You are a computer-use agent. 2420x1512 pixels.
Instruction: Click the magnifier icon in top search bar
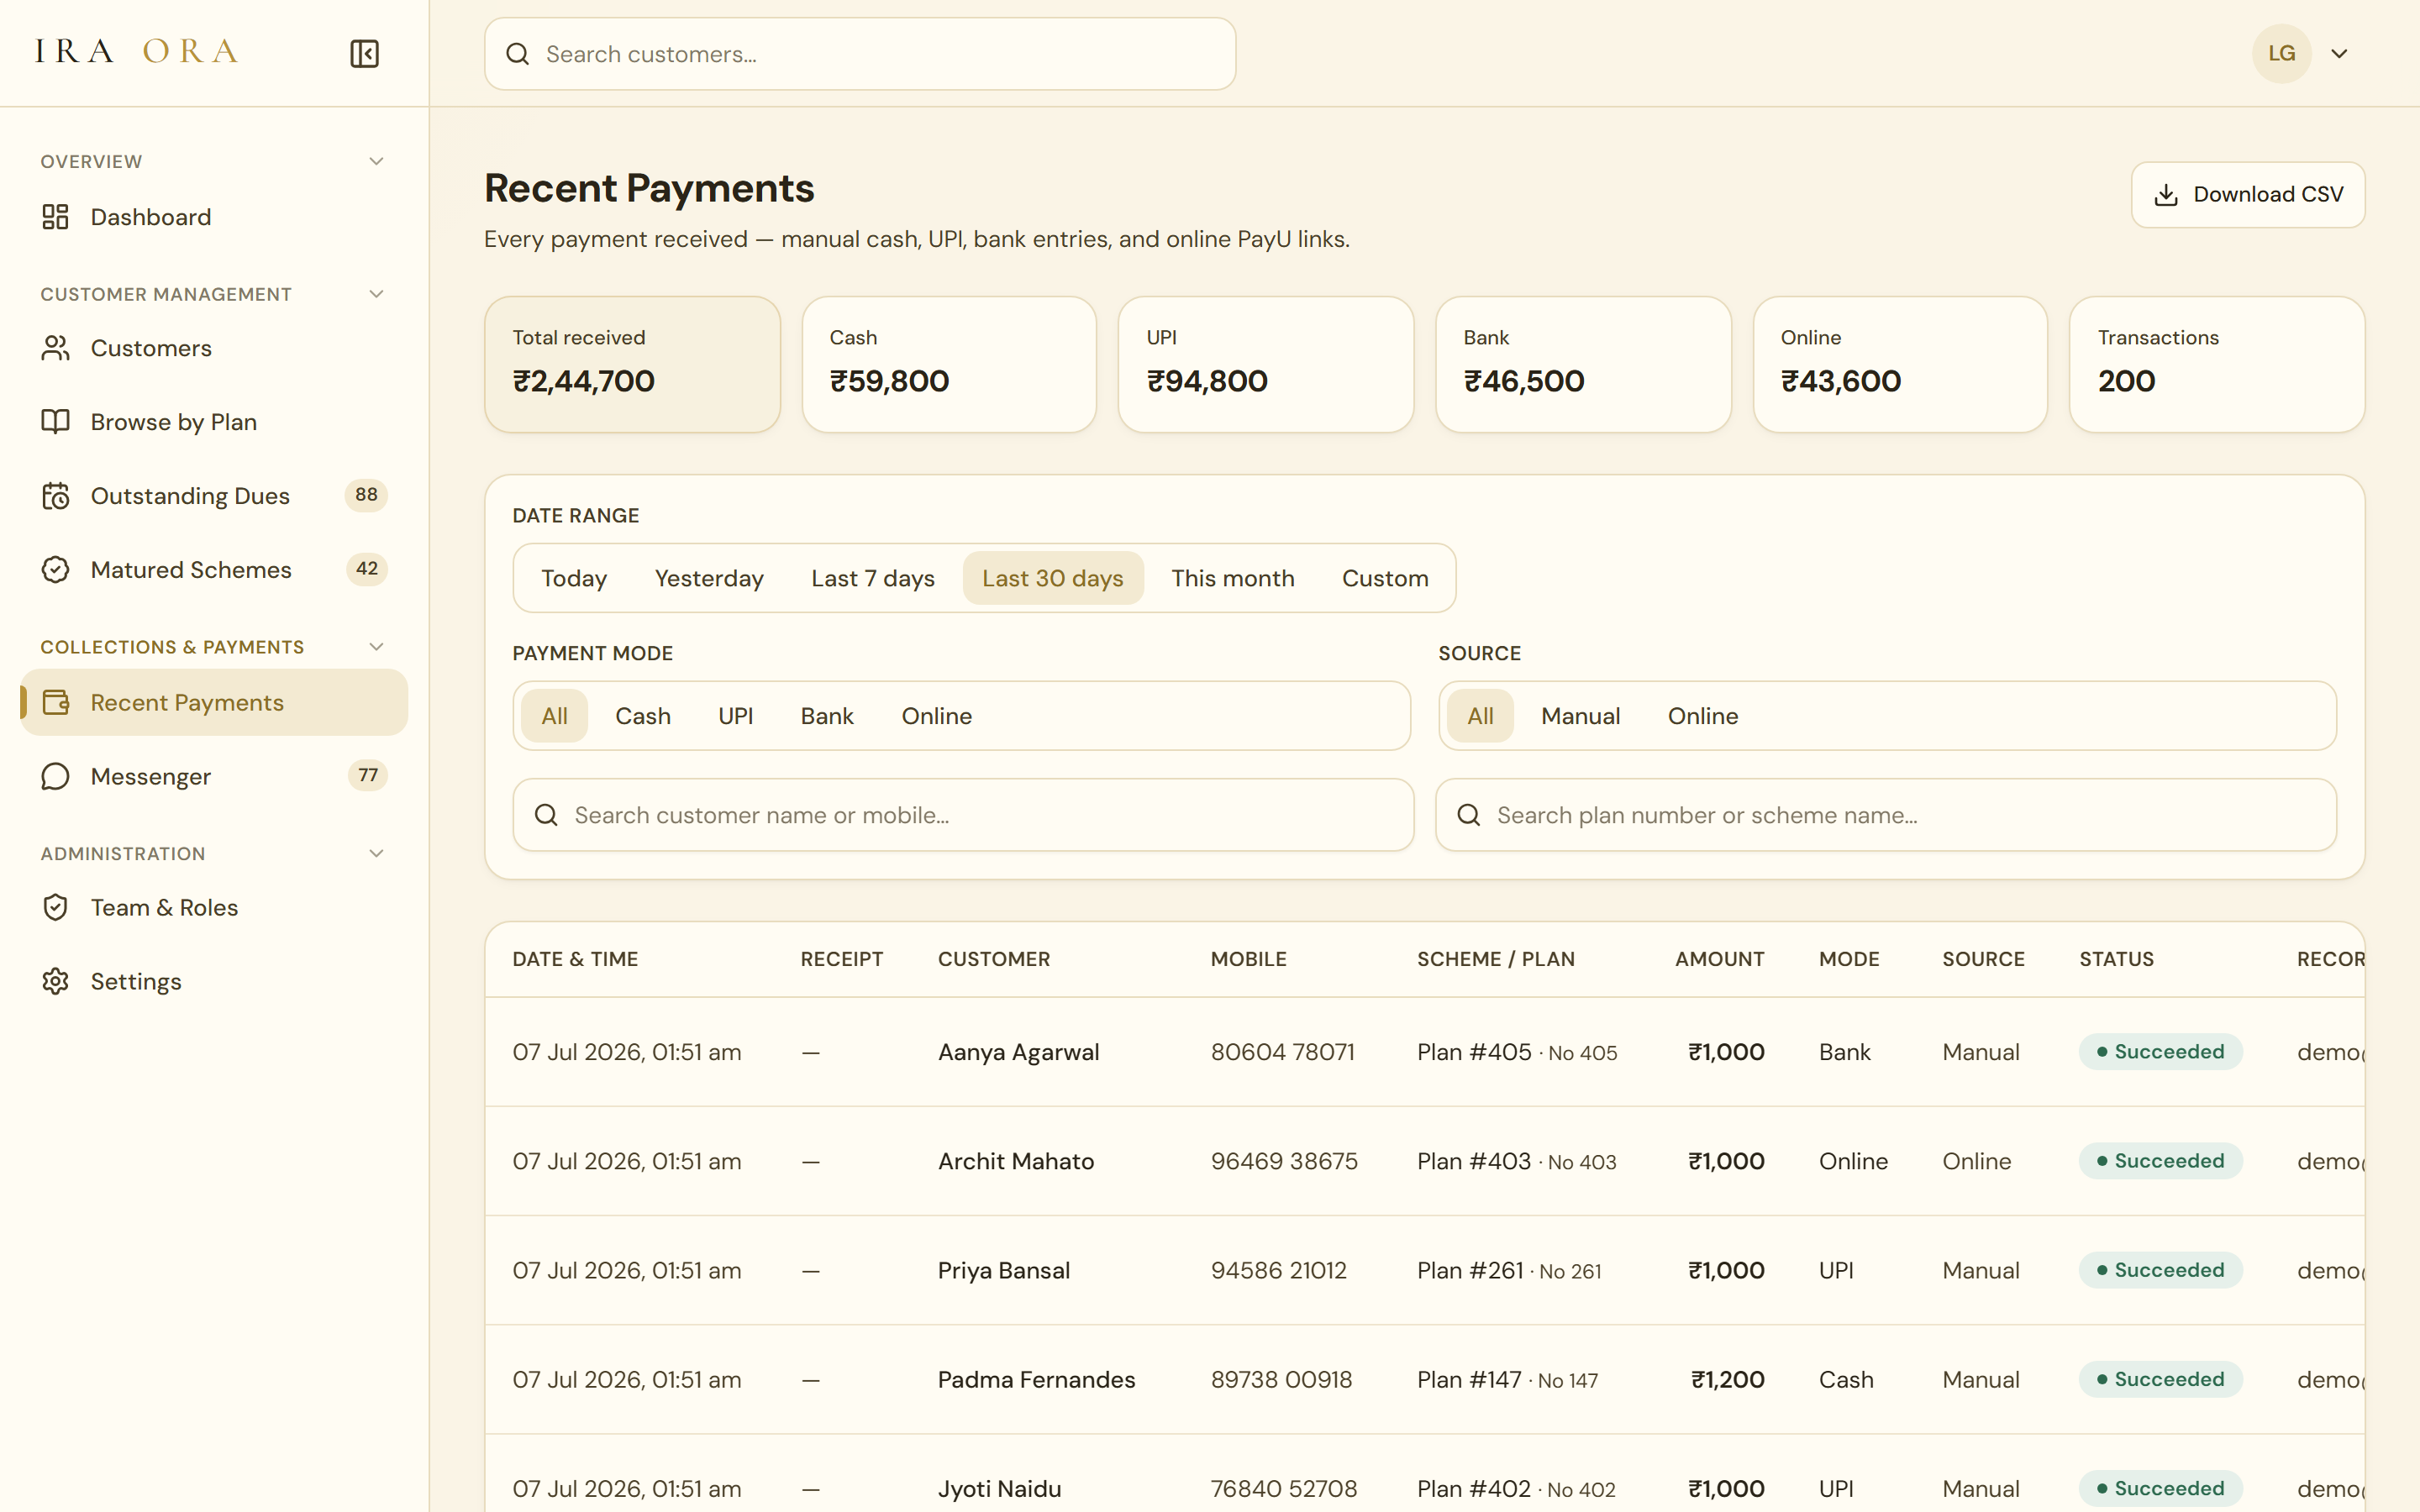coord(517,54)
